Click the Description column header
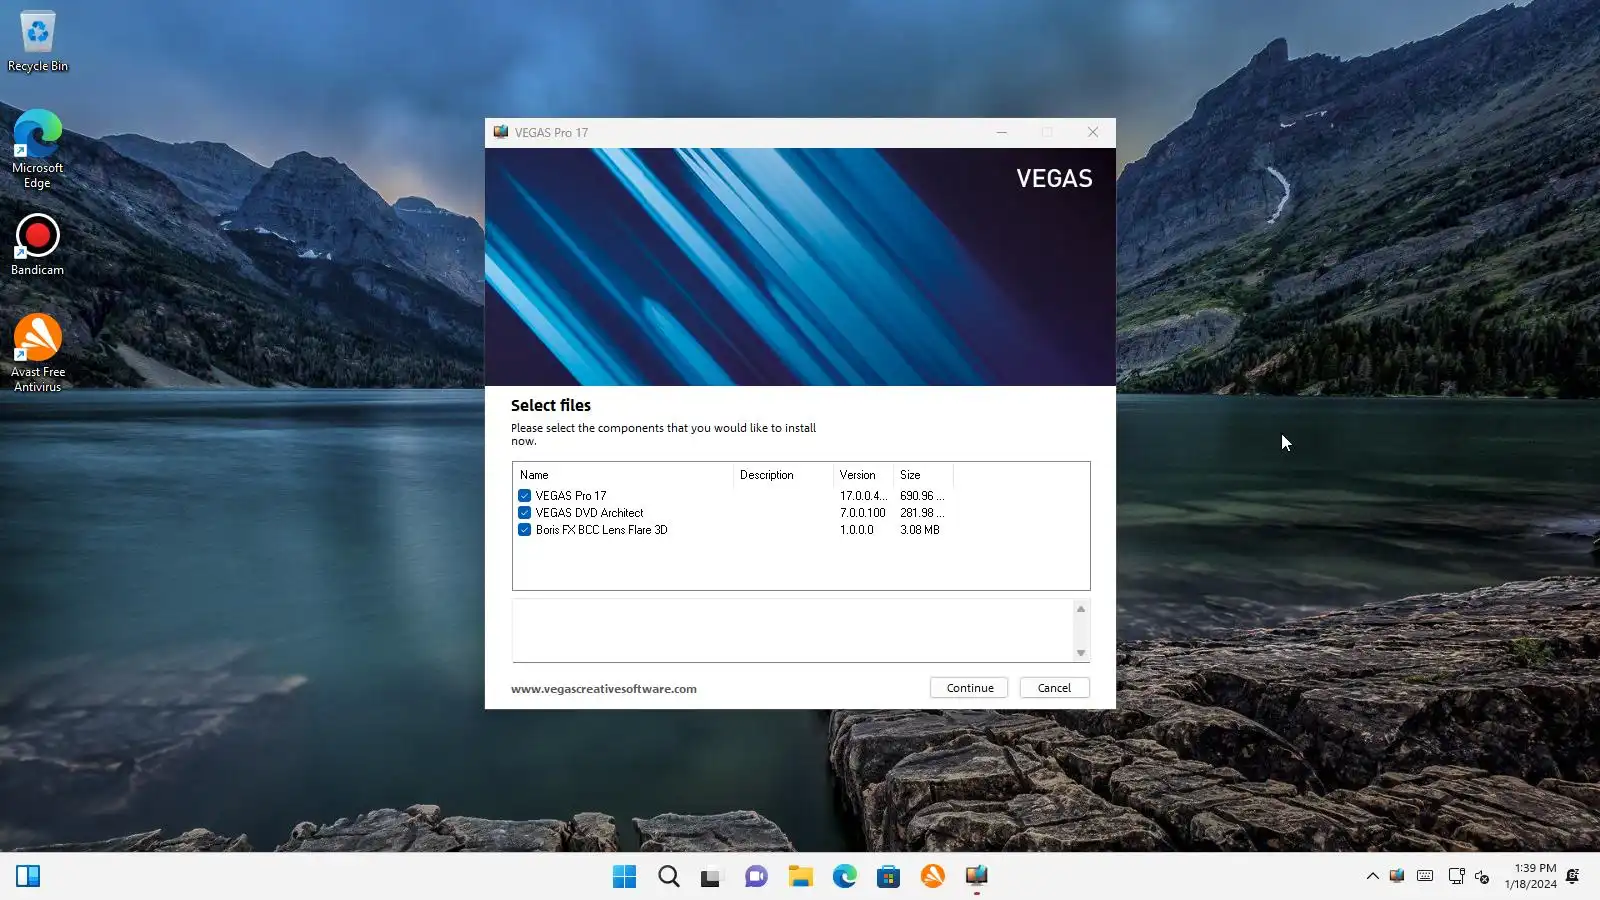The height and width of the screenshot is (900, 1600). coord(783,475)
